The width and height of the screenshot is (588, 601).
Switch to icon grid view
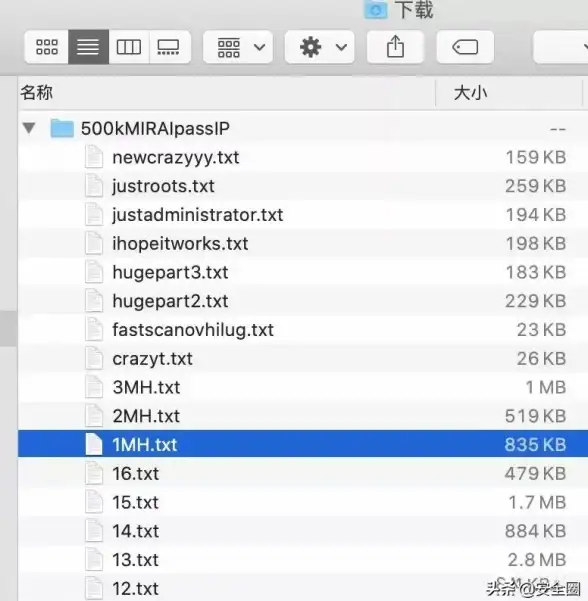(46, 47)
